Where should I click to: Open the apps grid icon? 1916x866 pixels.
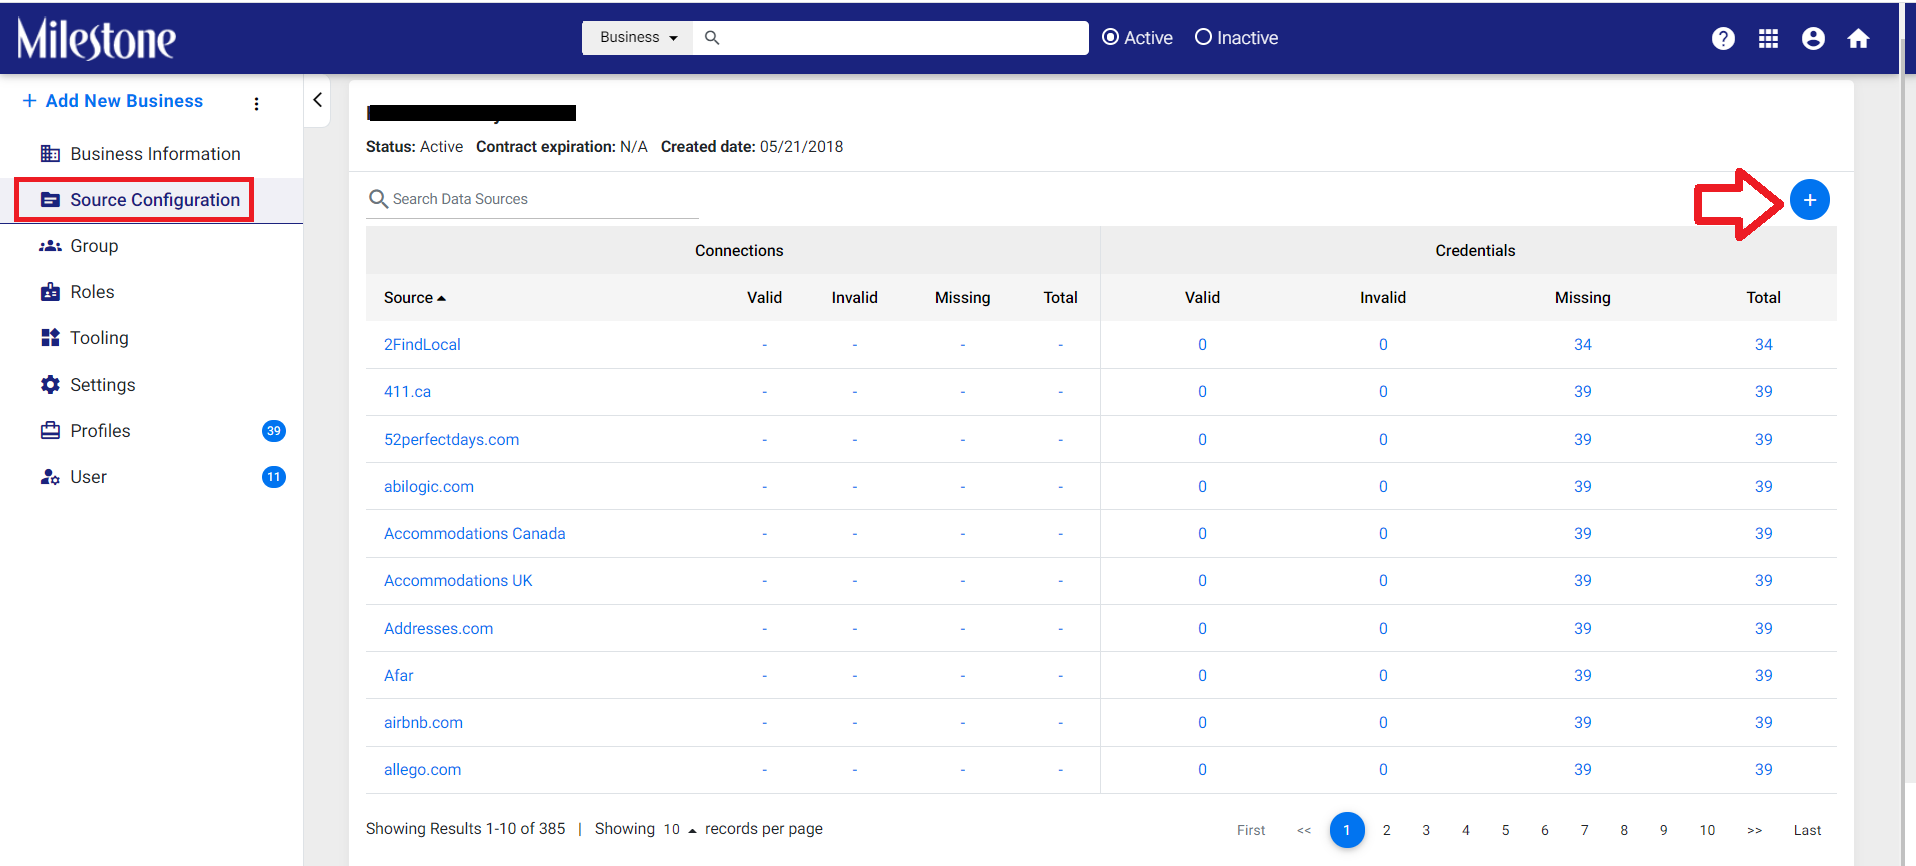pos(1768,38)
